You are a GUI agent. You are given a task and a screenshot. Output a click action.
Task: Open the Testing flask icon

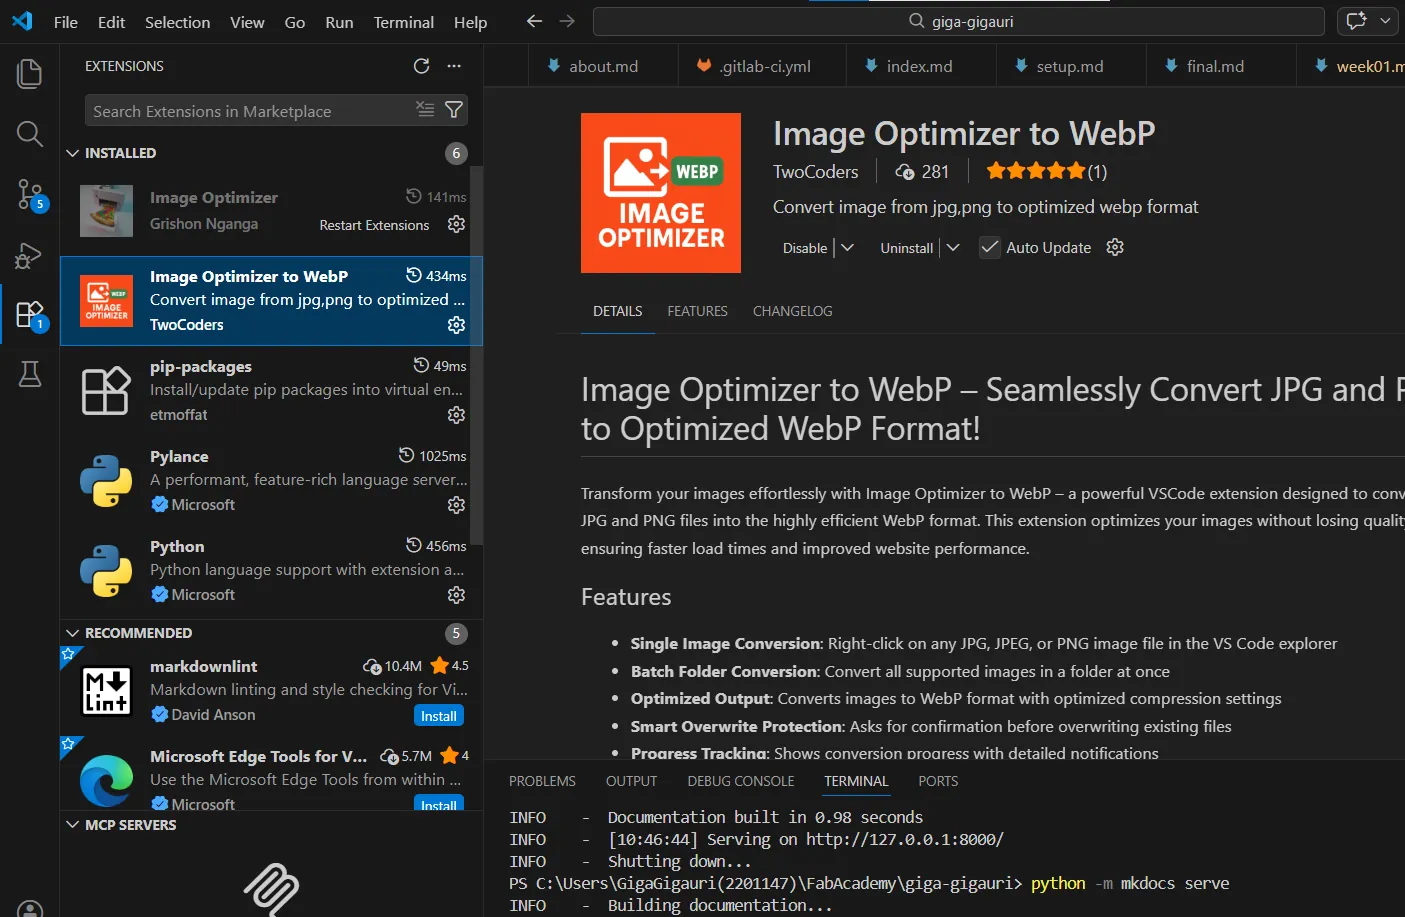(x=30, y=374)
